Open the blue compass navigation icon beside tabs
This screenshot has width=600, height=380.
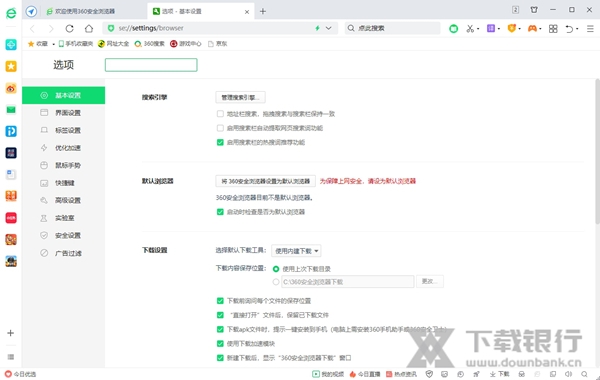click(31, 11)
